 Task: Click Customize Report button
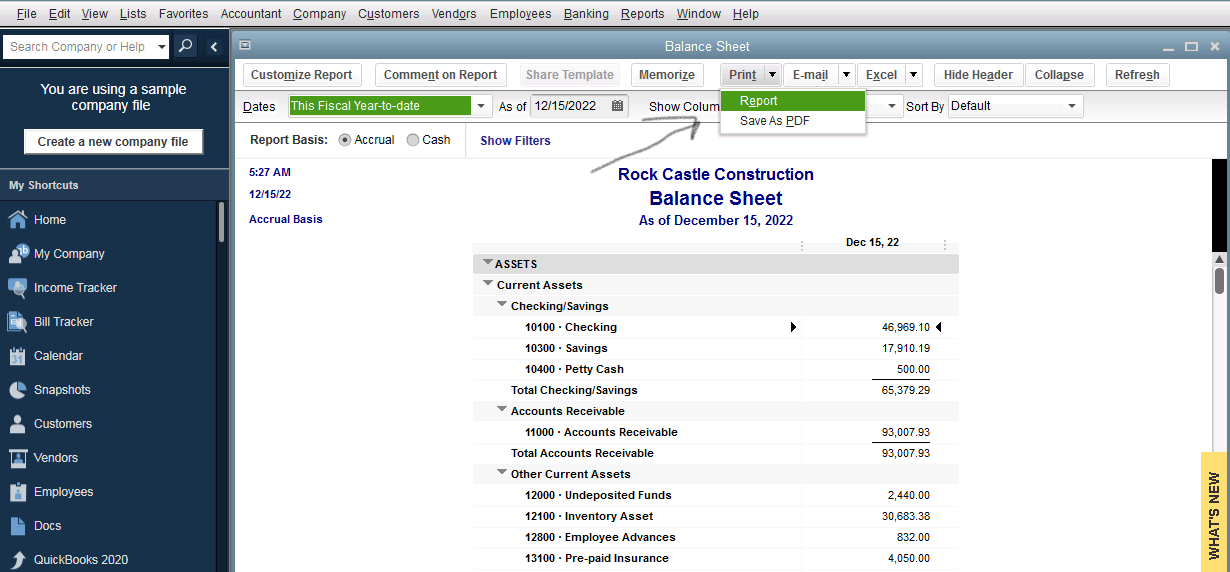[x=302, y=75]
